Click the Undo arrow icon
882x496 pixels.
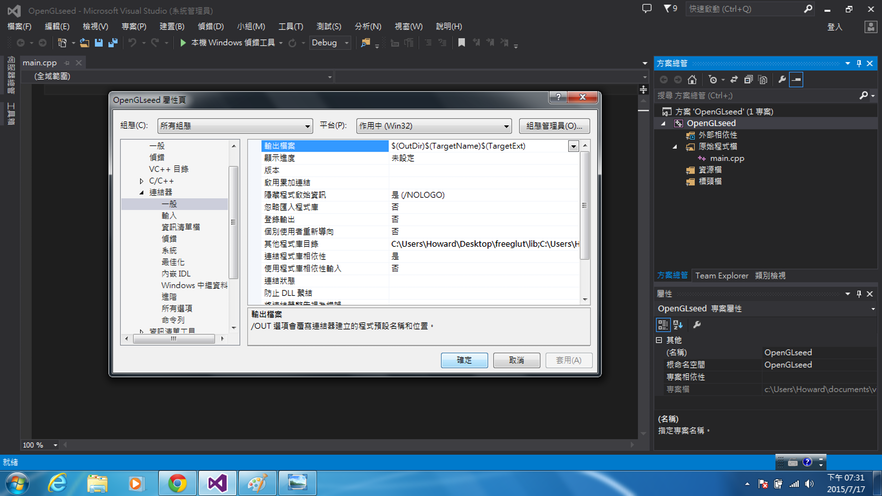[132, 43]
